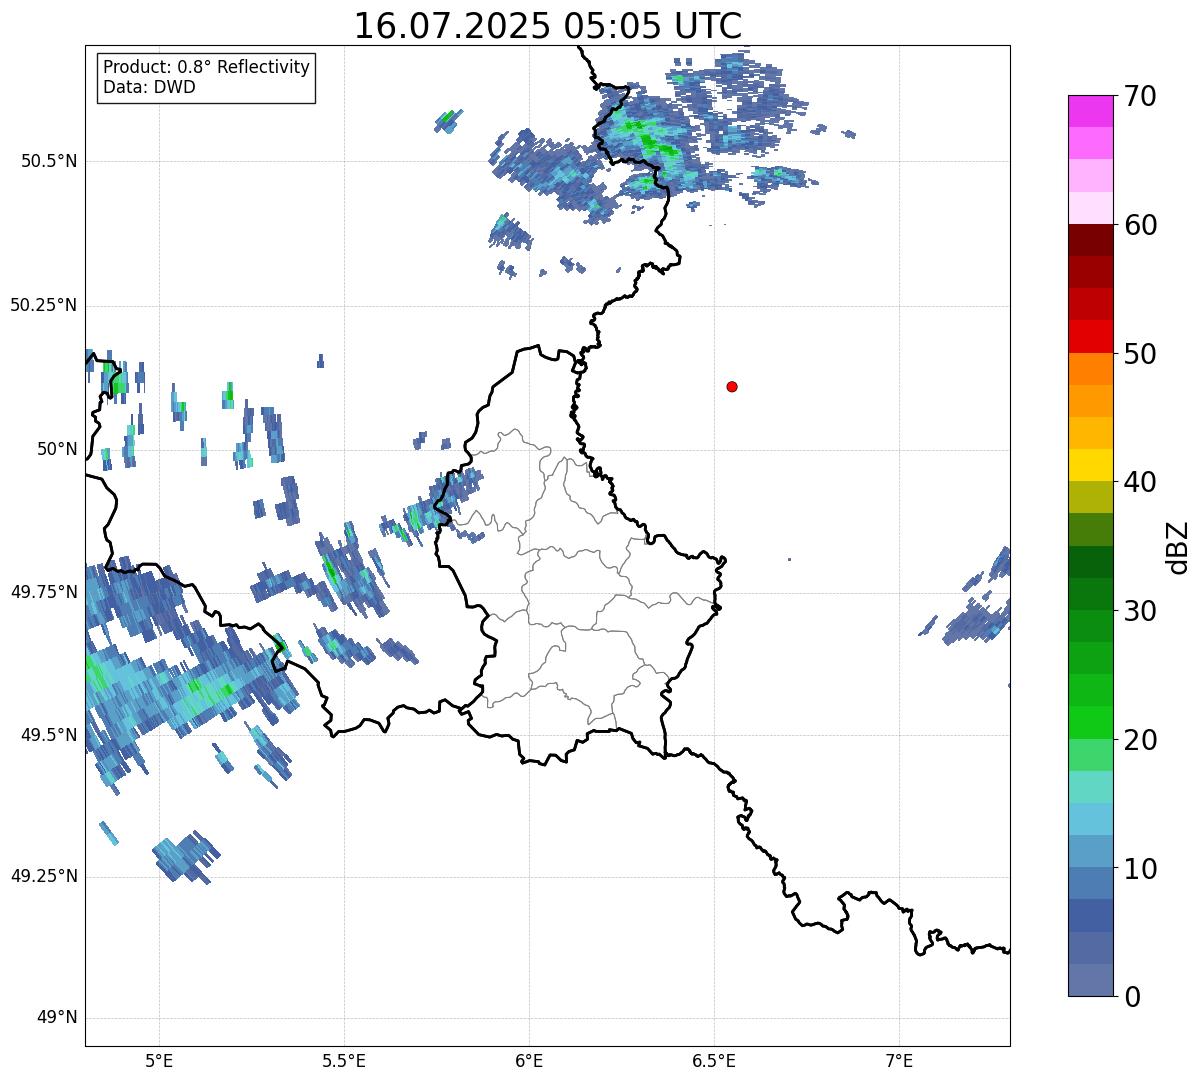Click the 5°E longitude label

(159, 1061)
